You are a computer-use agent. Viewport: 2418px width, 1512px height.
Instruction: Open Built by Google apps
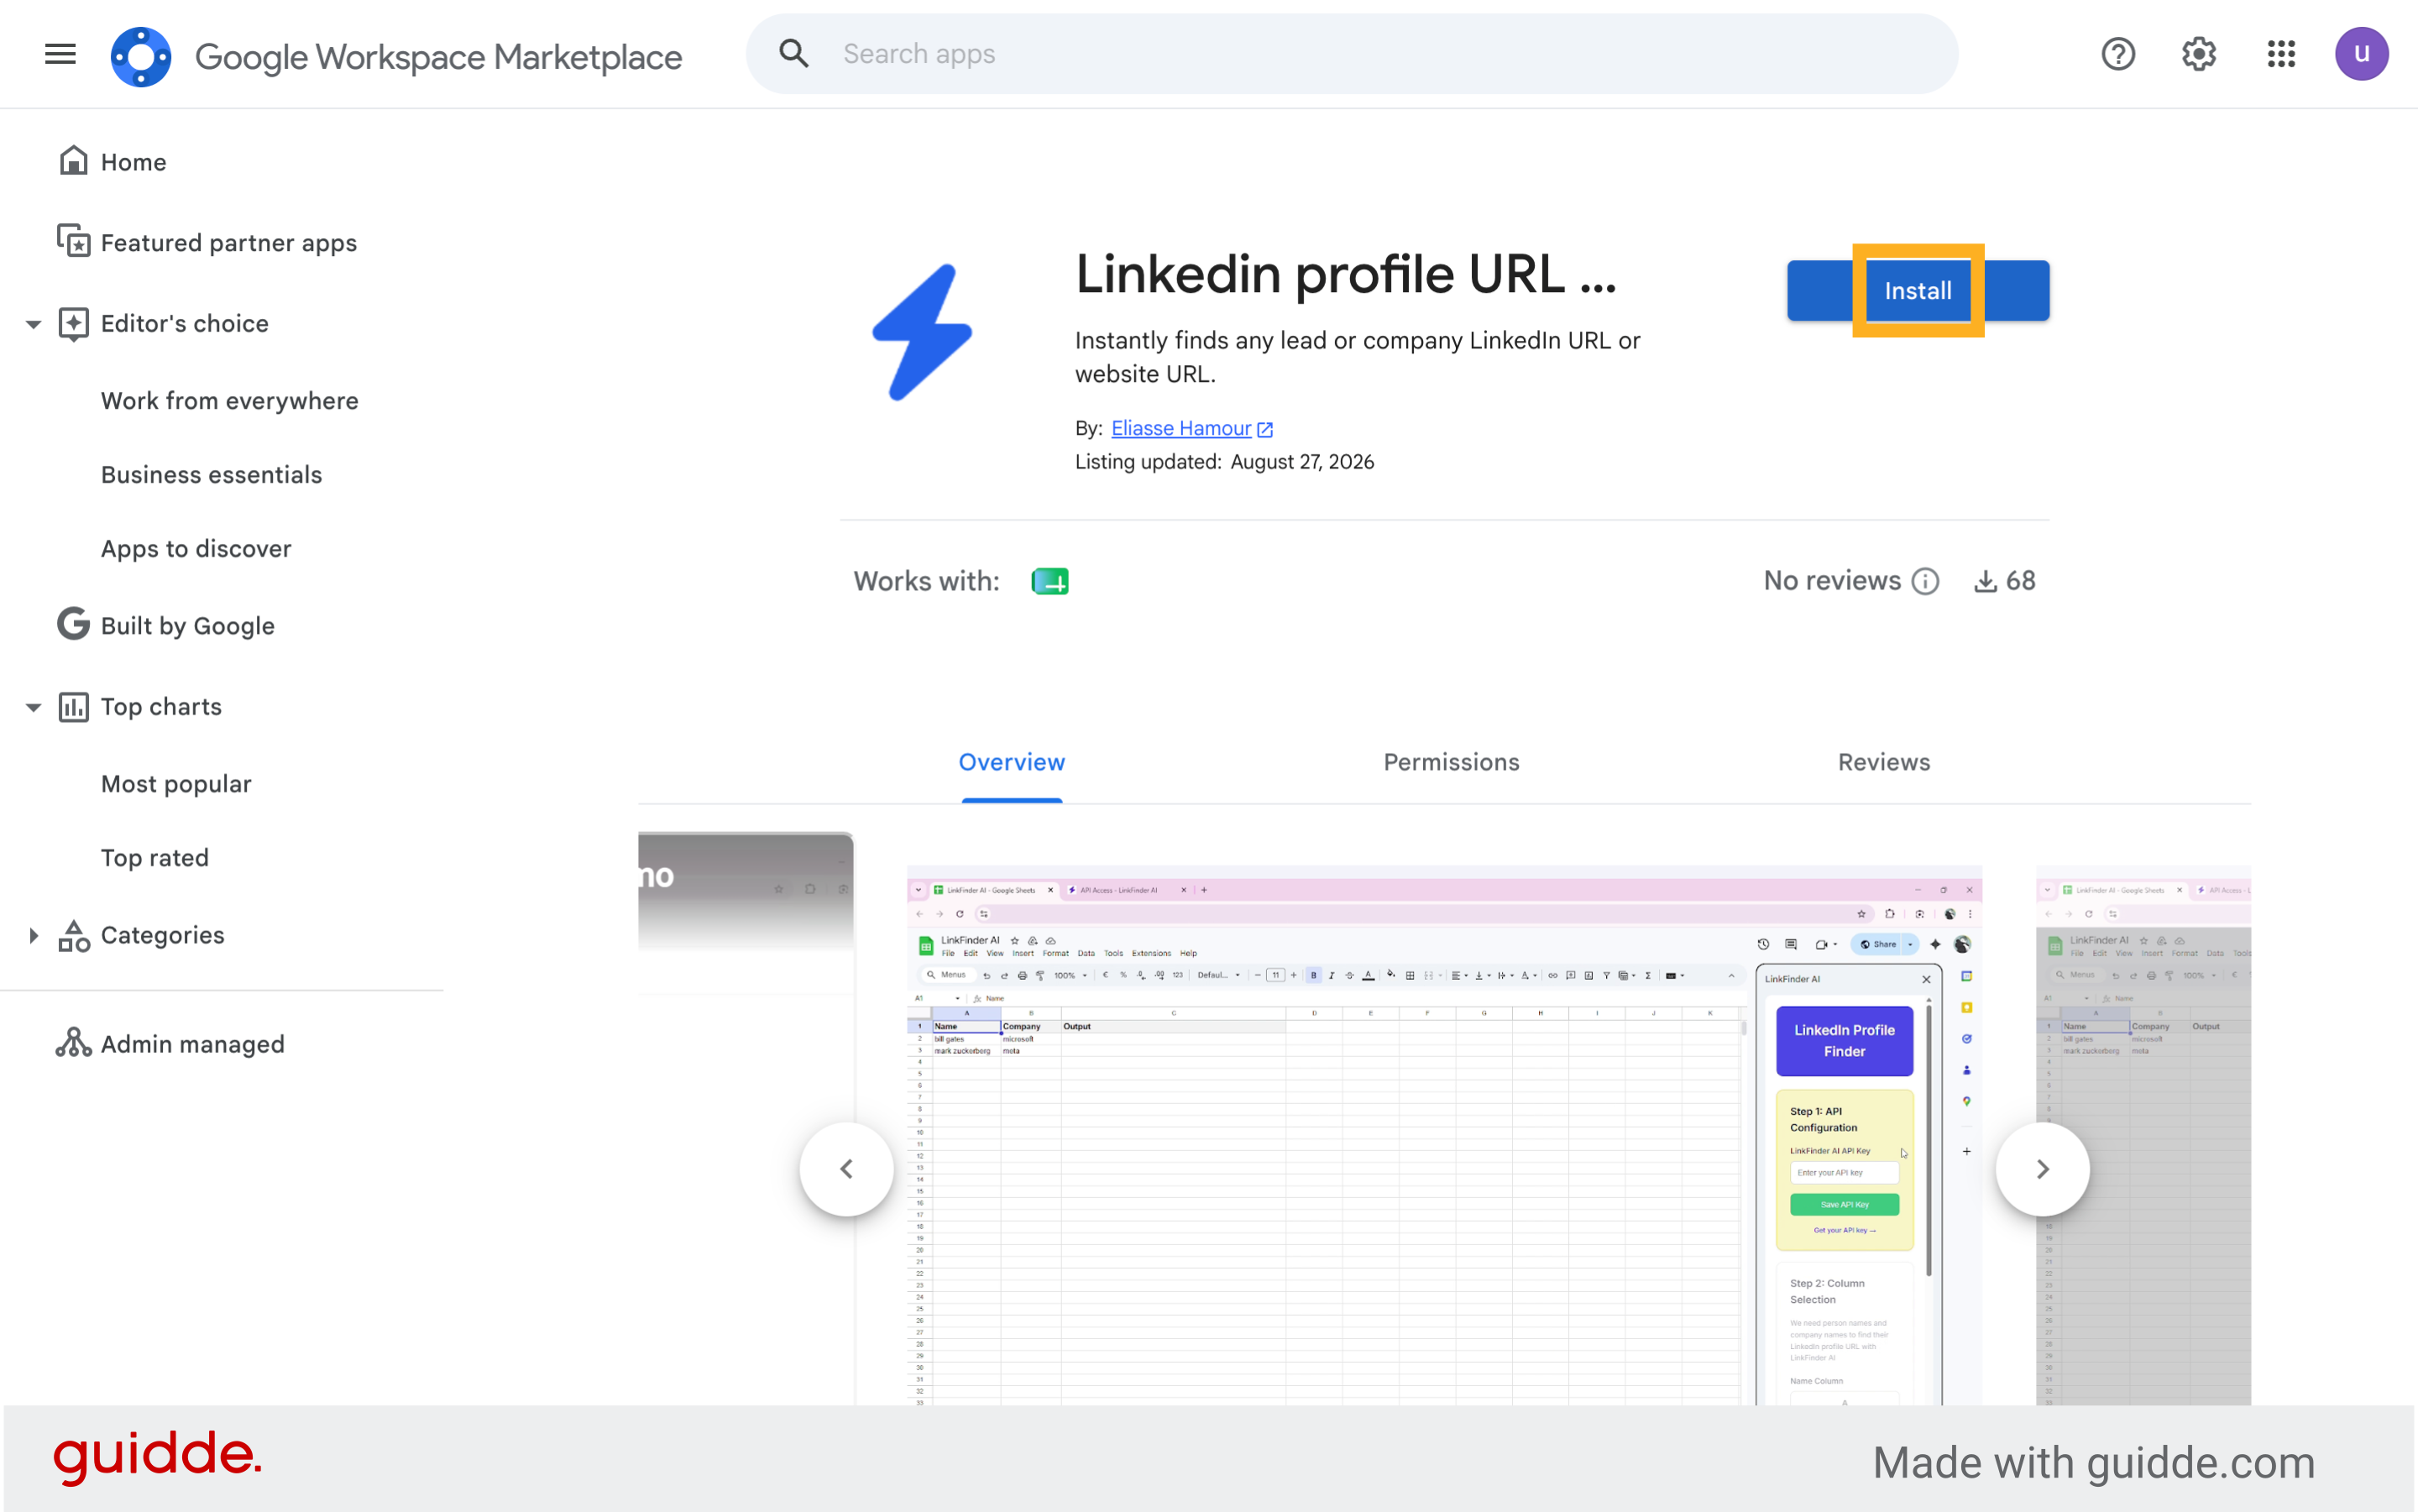coord(187,626)
